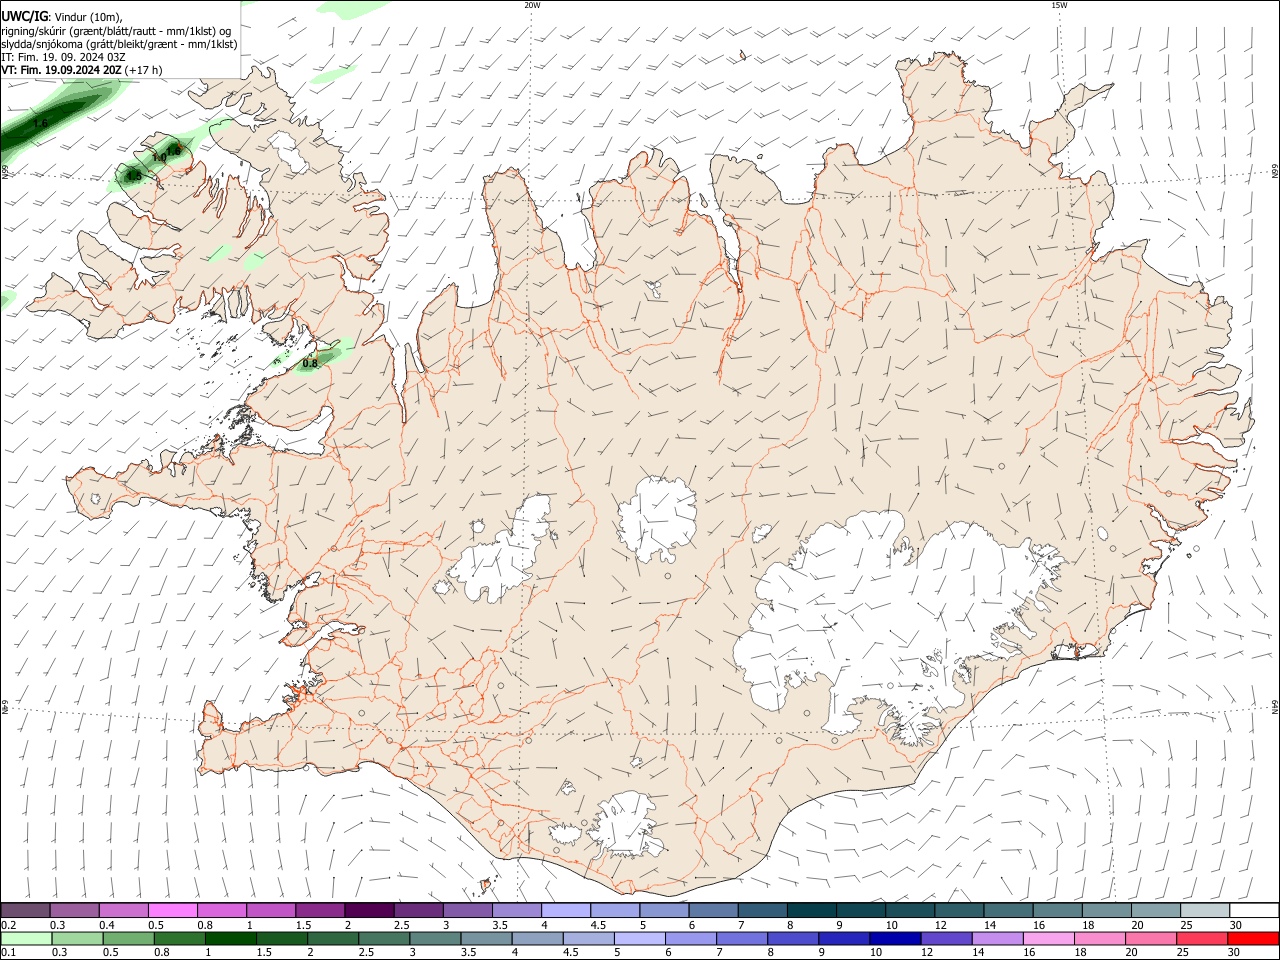Pick rain-scale swatch between 0.8 and 1

pos(179,938)
